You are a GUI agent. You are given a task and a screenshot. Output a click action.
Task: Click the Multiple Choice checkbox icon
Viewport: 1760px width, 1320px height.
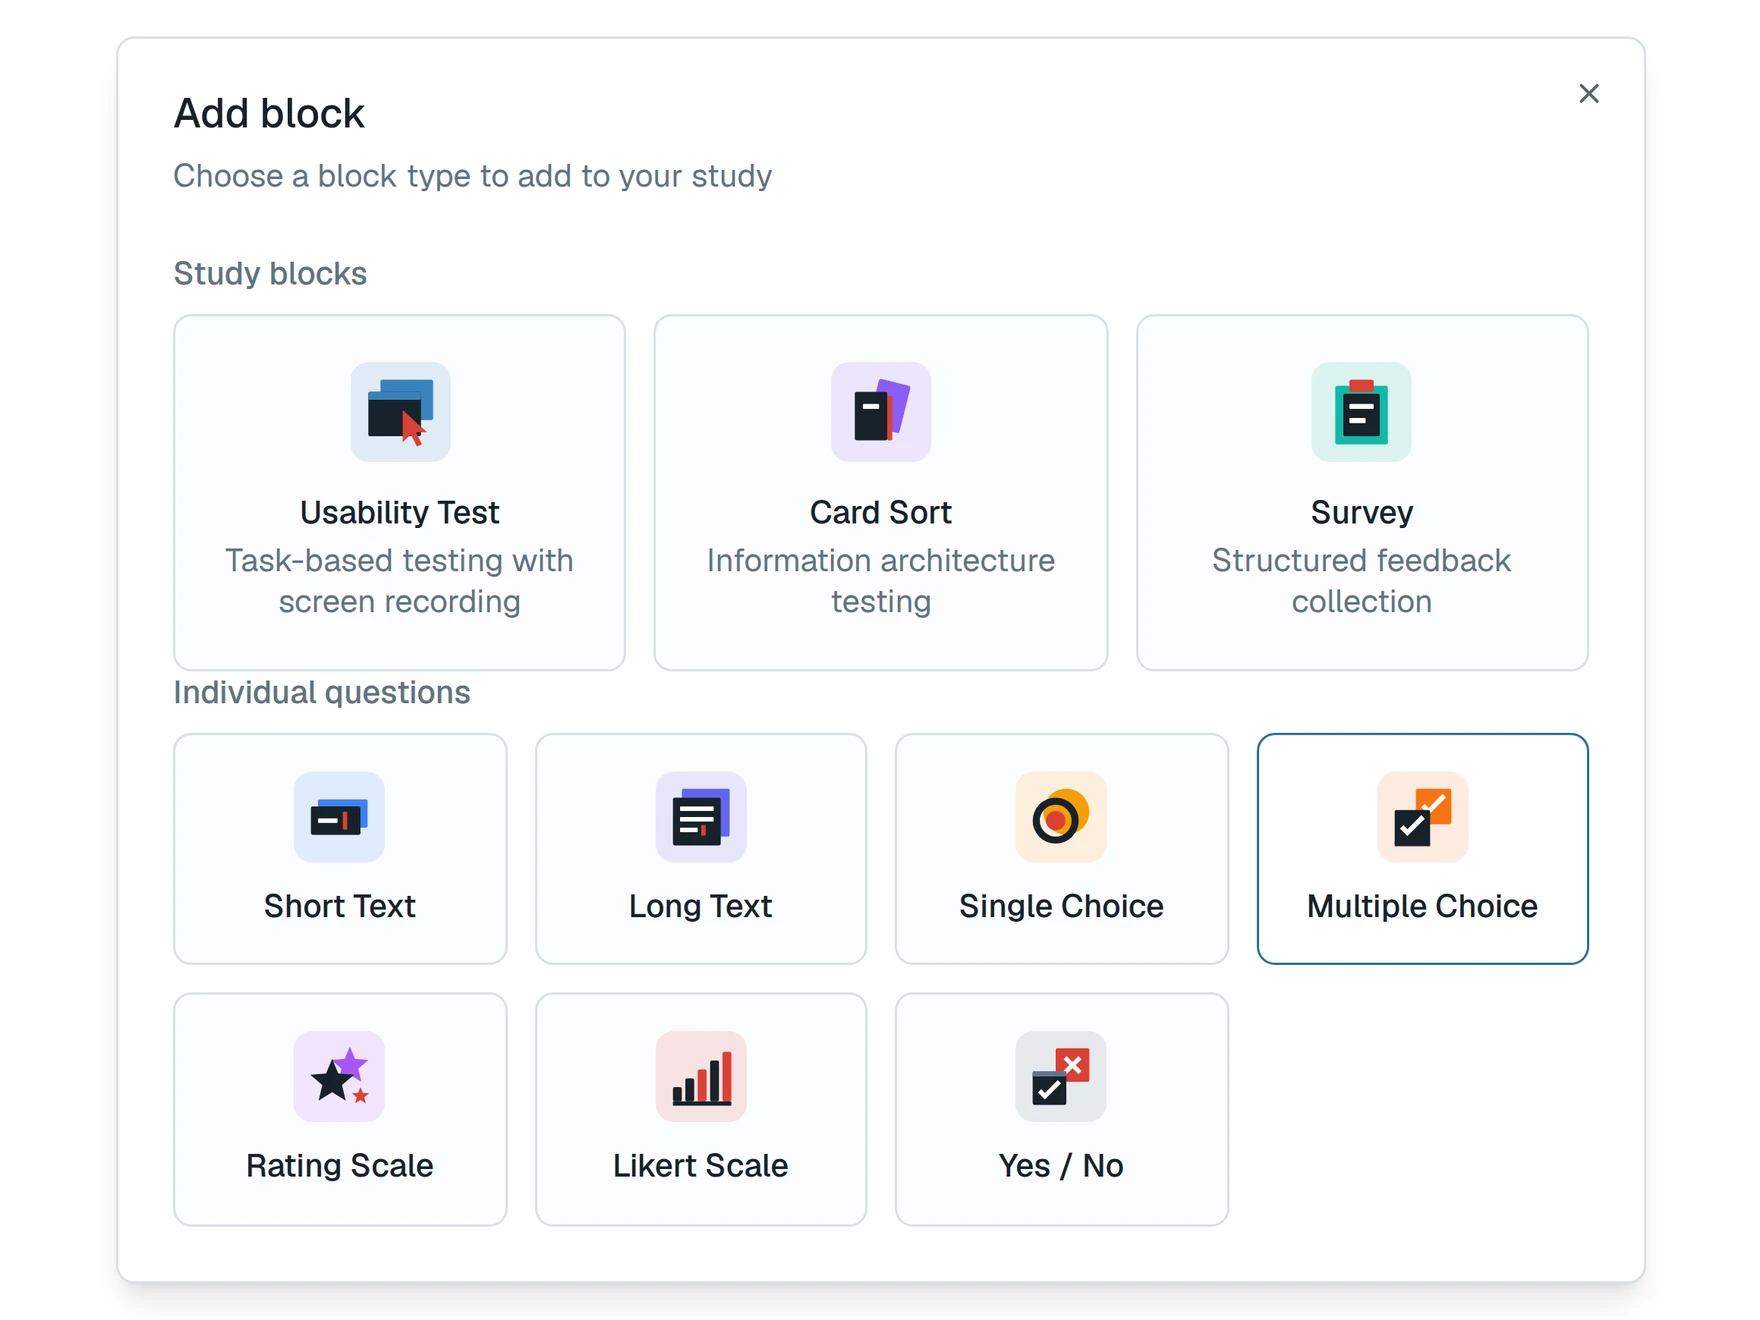[x=1422, y=817]
